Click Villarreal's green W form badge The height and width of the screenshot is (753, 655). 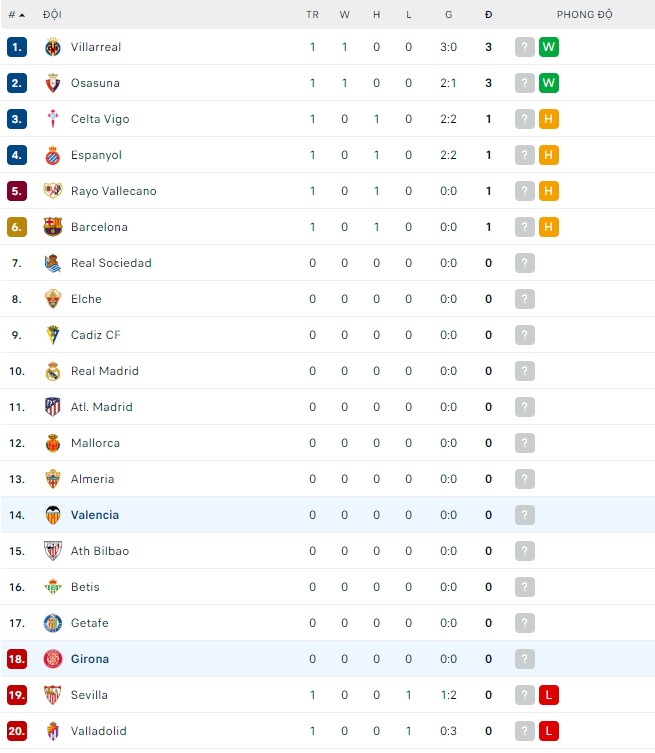tap(548, 47)
